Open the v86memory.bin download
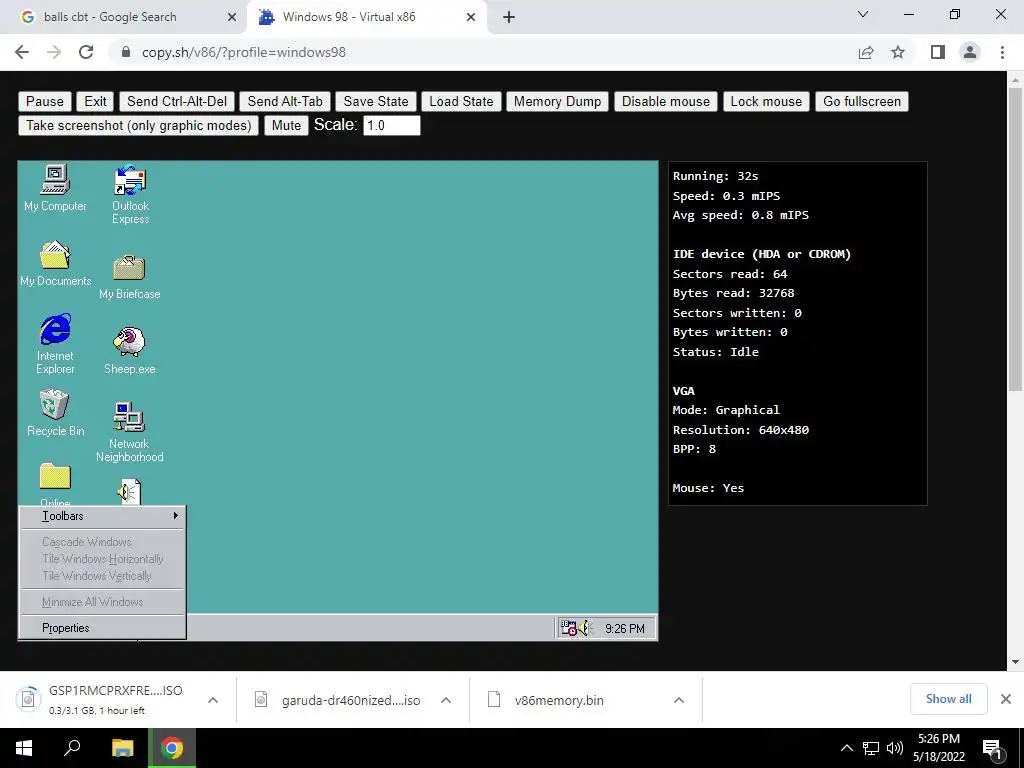 [x=558, y=700]
